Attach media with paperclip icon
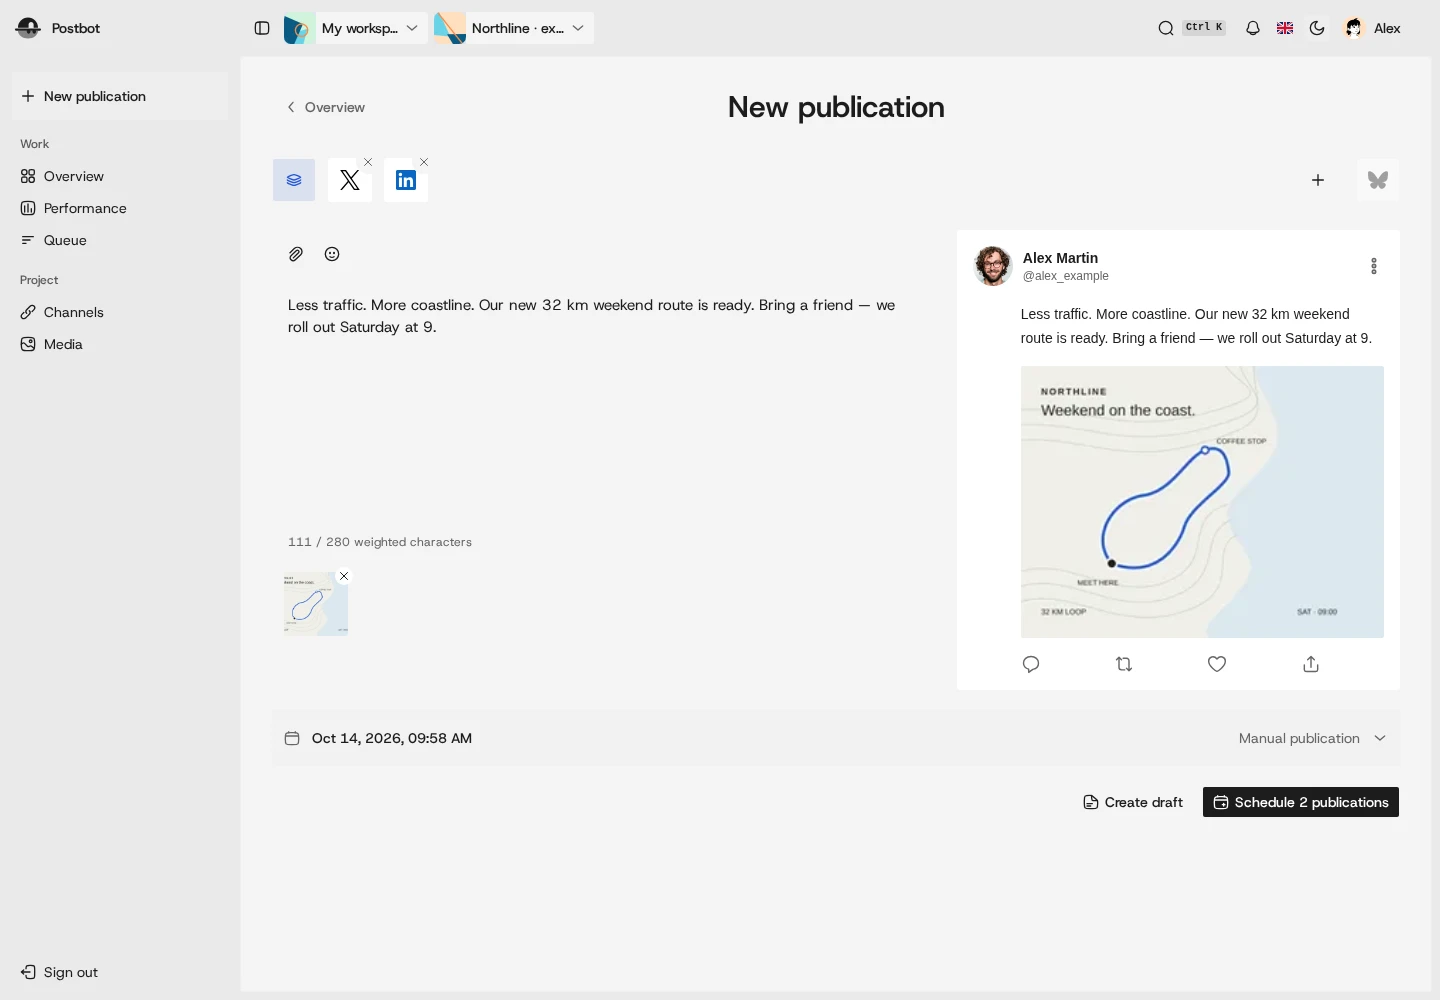This screenshot has height=1000, width=1440. click(x=296, y=254)
